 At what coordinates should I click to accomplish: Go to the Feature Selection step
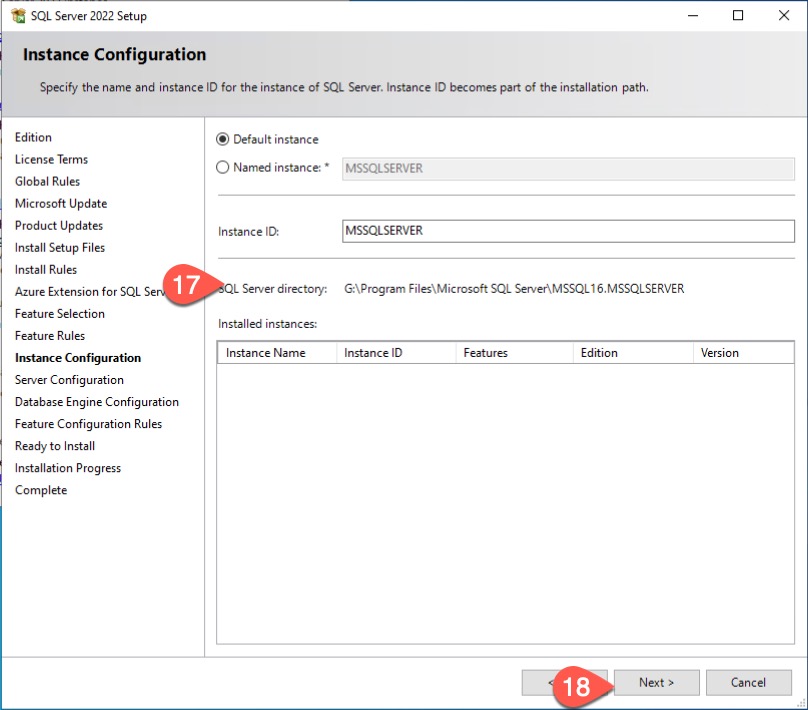[x=60, y=314]
